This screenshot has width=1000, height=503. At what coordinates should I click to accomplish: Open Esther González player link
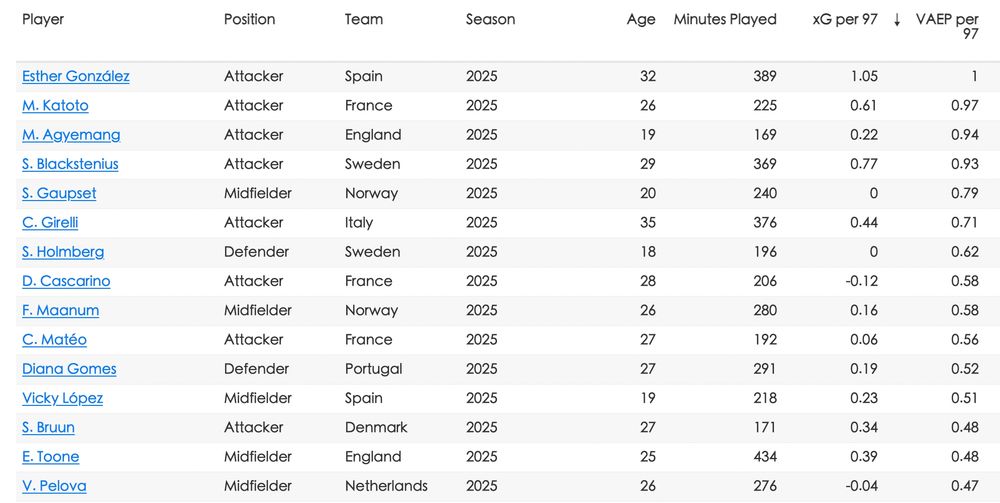[76, 77]
